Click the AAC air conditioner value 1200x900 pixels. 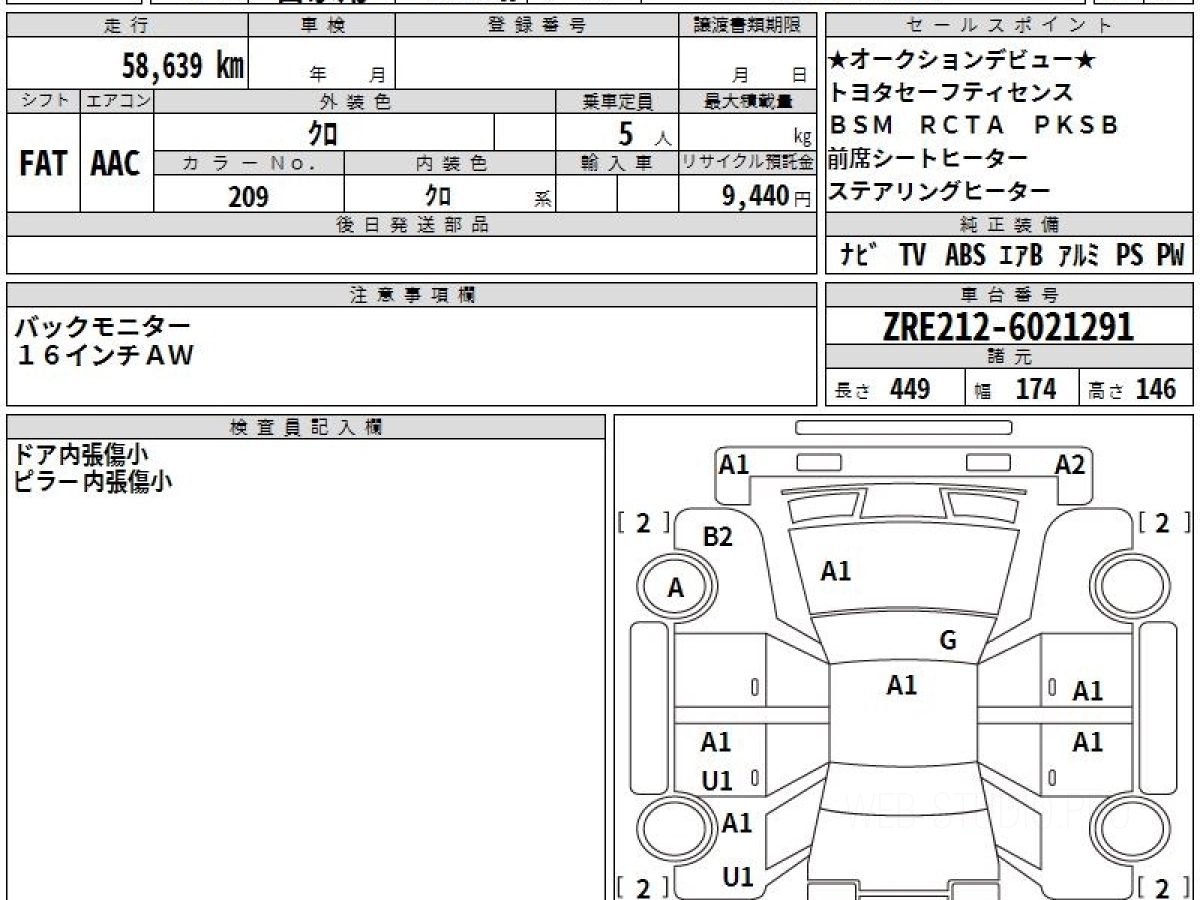click(116, 165)
